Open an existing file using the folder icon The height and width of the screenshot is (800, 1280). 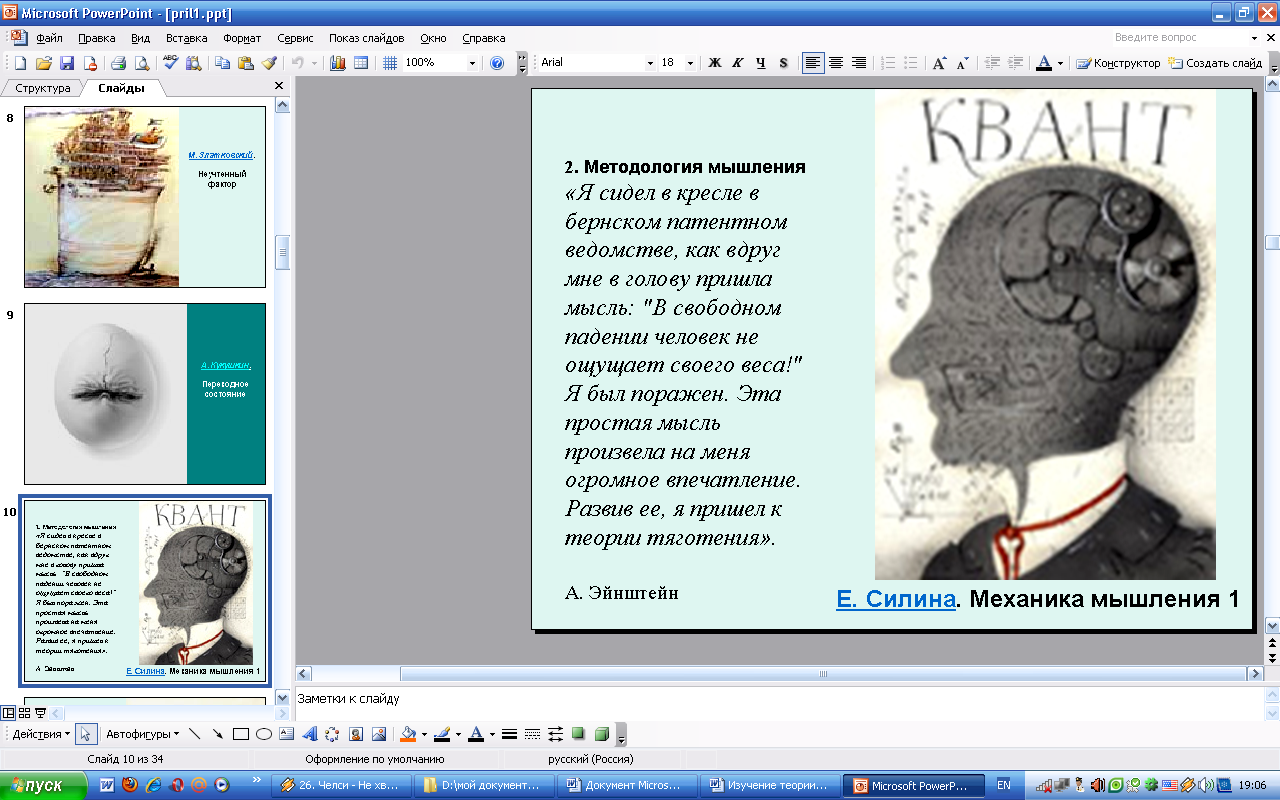pyautogui.click(x=44, y=63)
